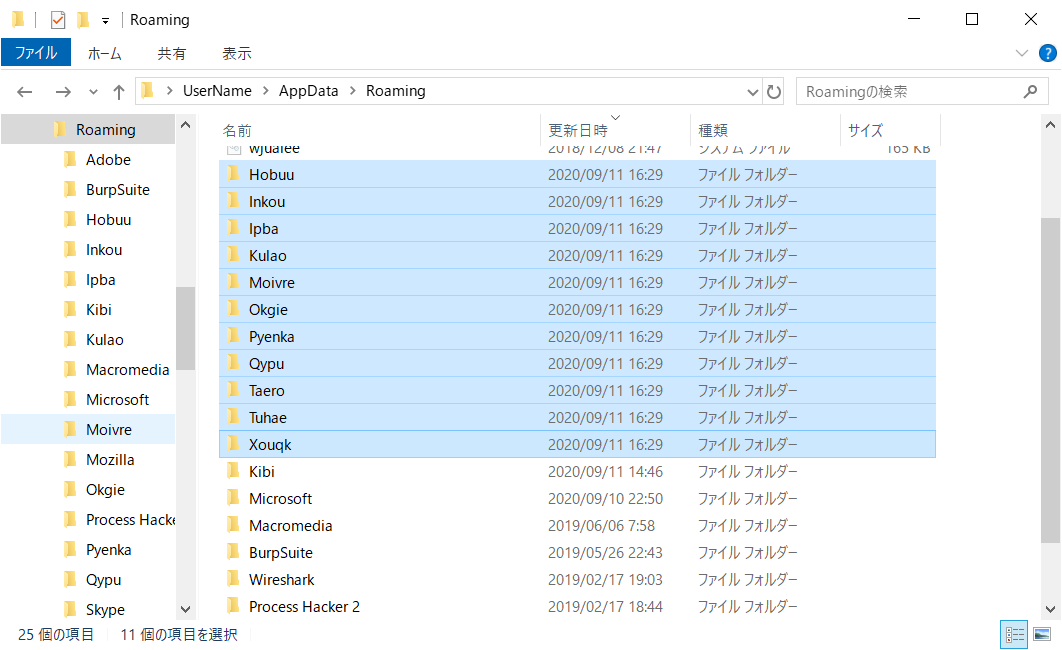
Task: Click the navigation pane scrollbar thumb
Action: [x=186, y=328]
